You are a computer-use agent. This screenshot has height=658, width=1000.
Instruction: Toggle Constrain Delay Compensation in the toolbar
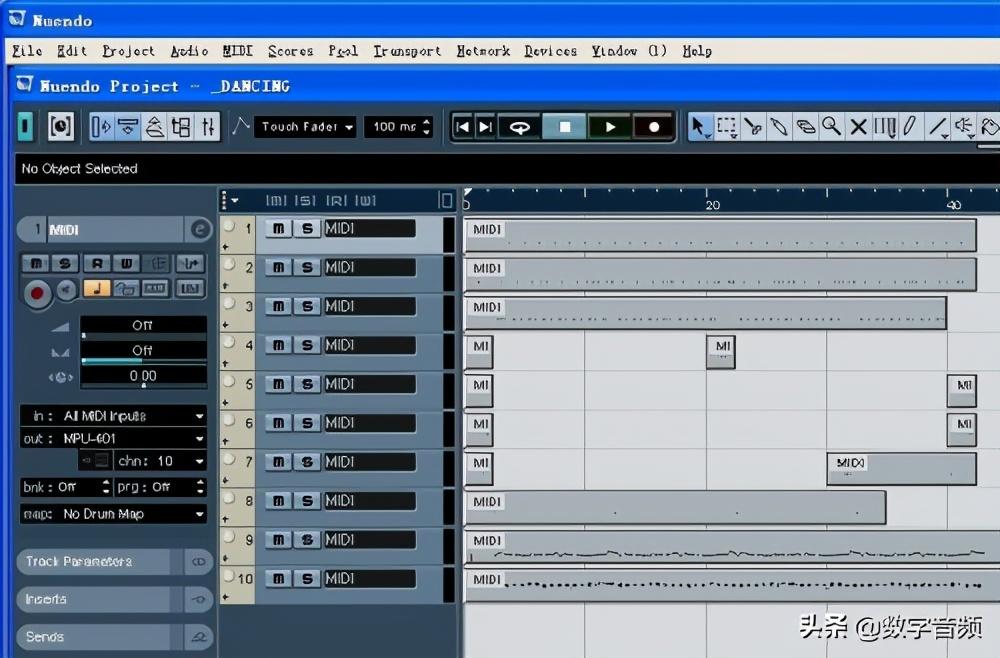[x=61, y=126]
